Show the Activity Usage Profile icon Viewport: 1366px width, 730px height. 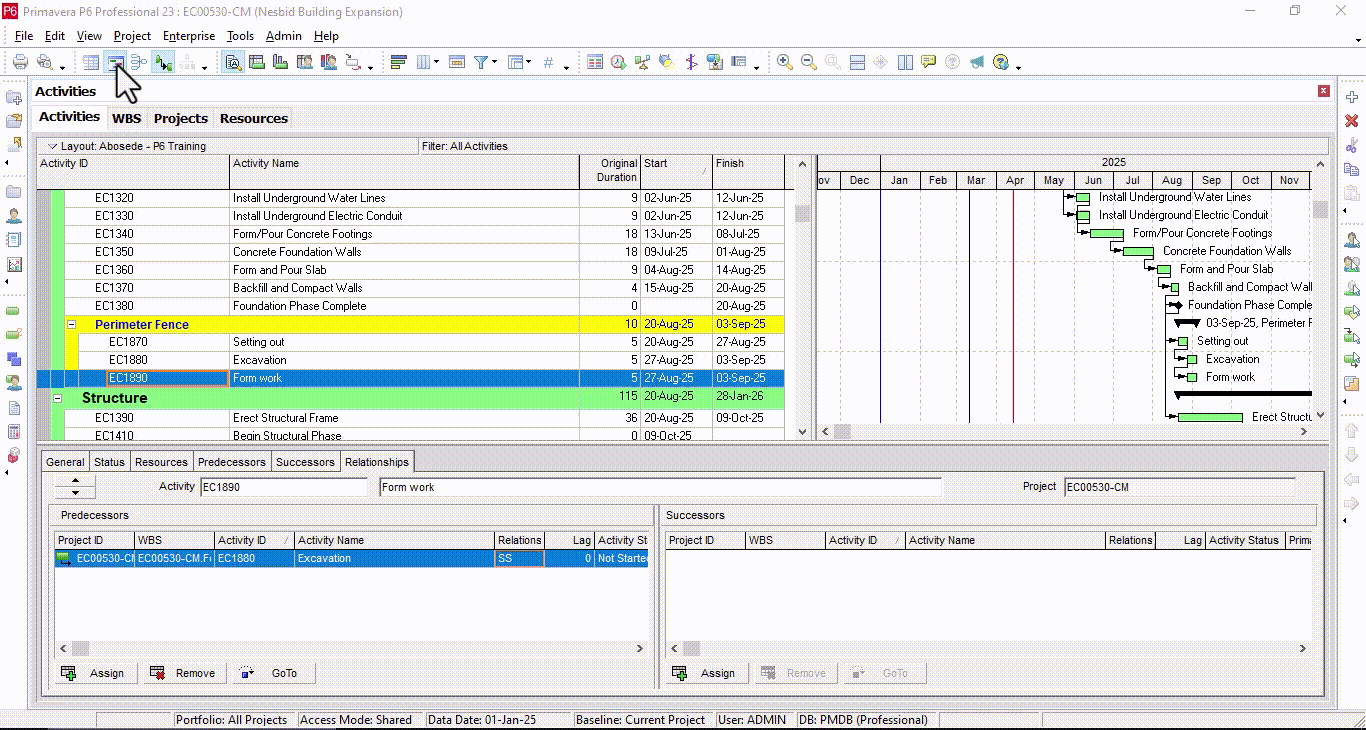click(x=281, y=62)
